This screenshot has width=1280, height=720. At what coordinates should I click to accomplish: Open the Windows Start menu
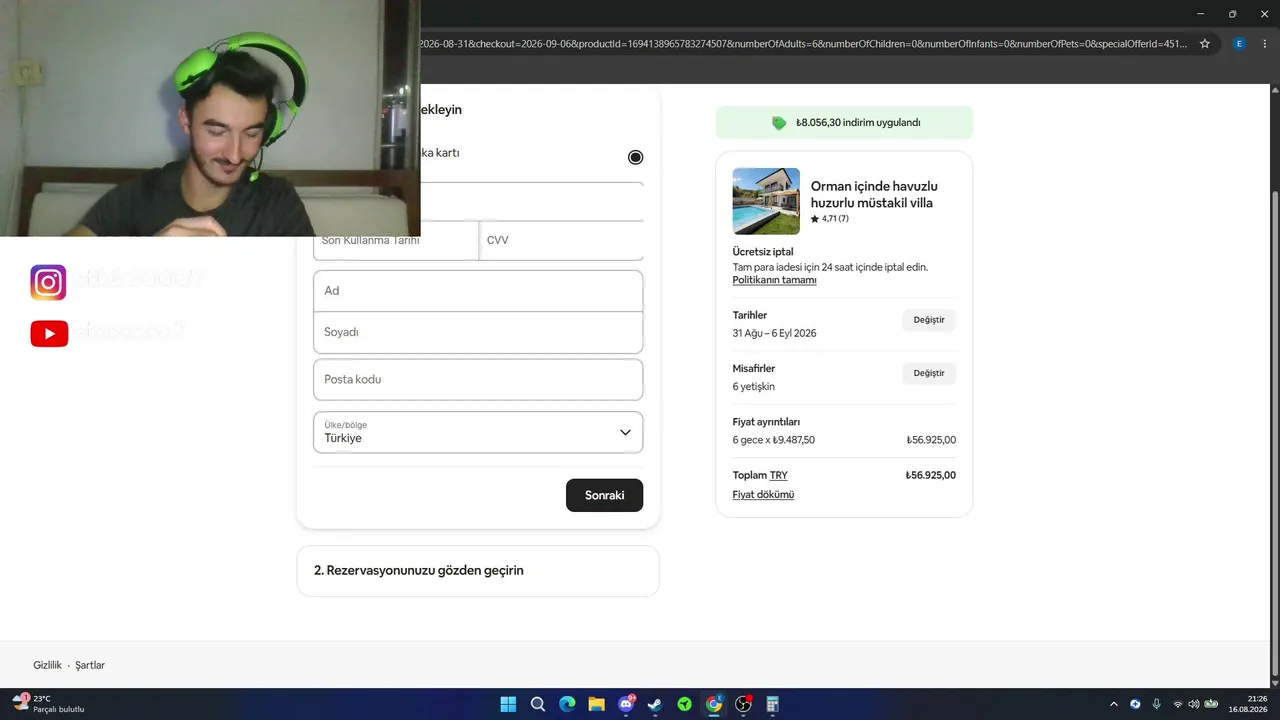pos(508,704)
